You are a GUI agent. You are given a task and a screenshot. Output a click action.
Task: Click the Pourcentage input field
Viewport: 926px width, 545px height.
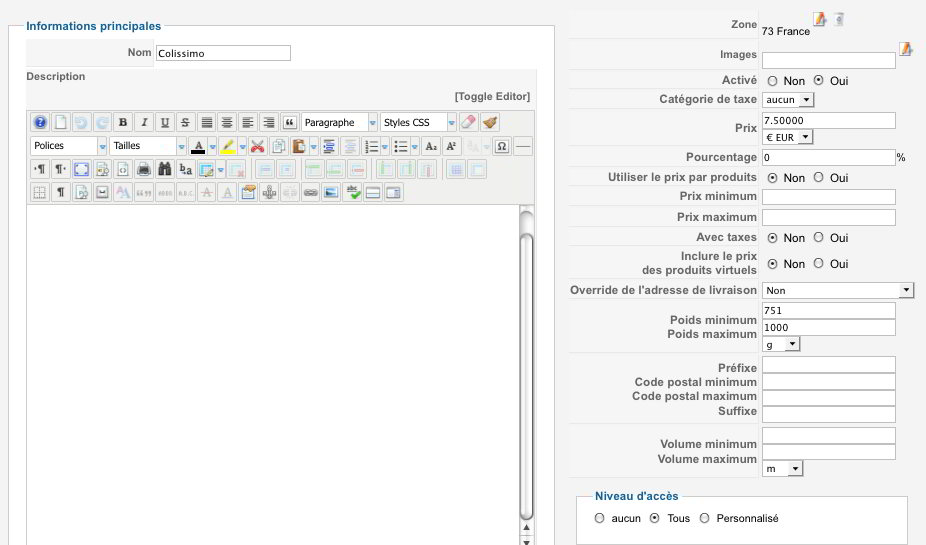pos(829,158)
